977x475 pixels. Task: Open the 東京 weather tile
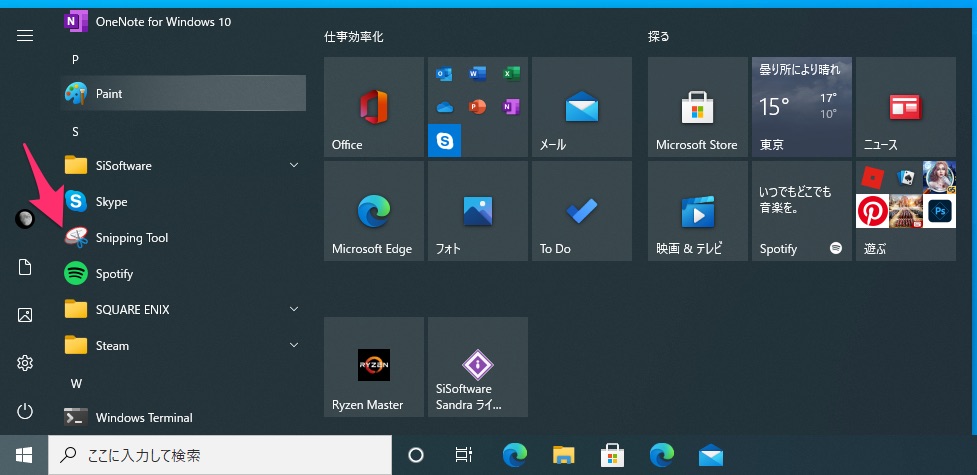[802, 107]
